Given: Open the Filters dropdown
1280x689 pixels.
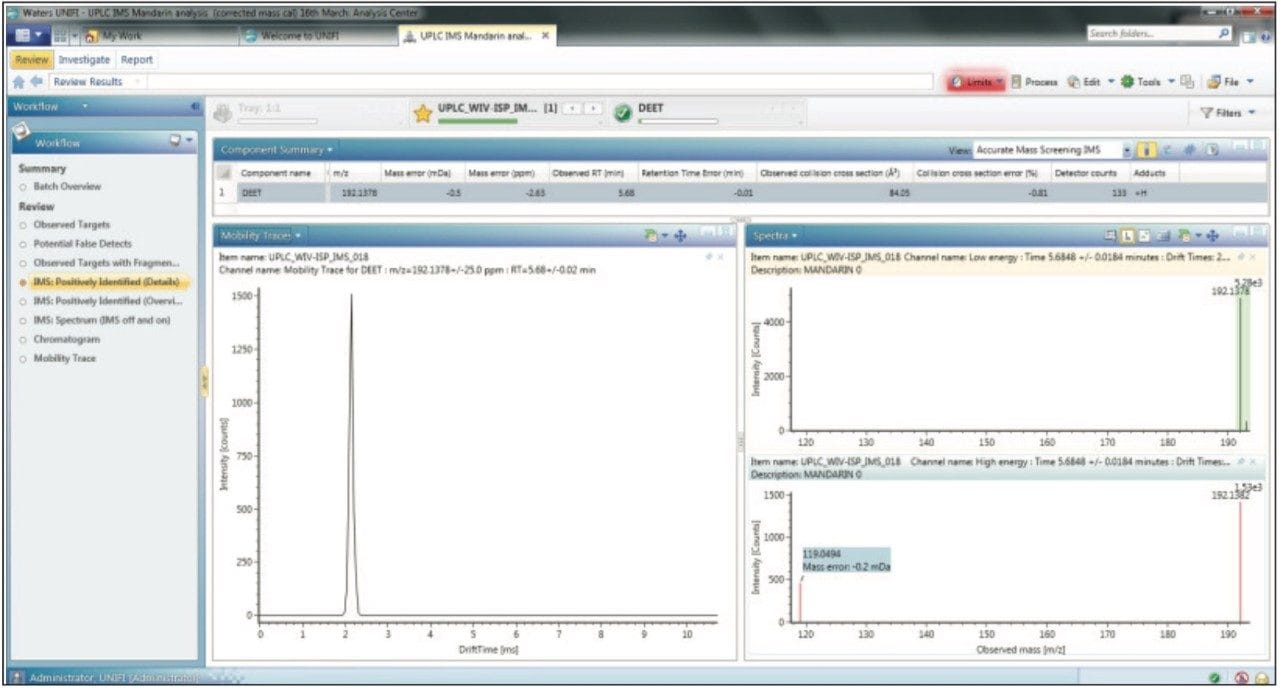Looking at the screenshot, I should coord(1229,113).
